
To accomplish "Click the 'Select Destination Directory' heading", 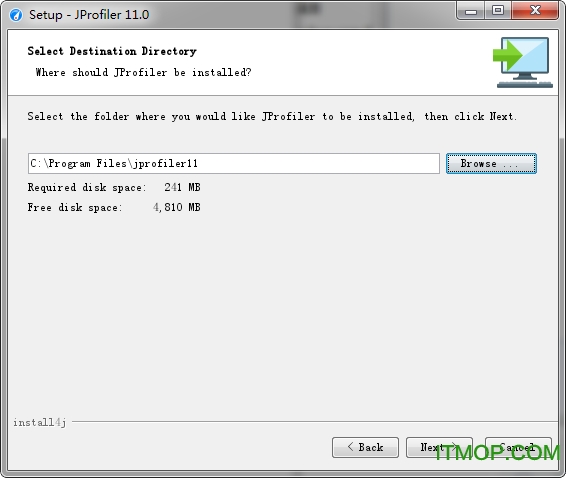I will 112,51.
